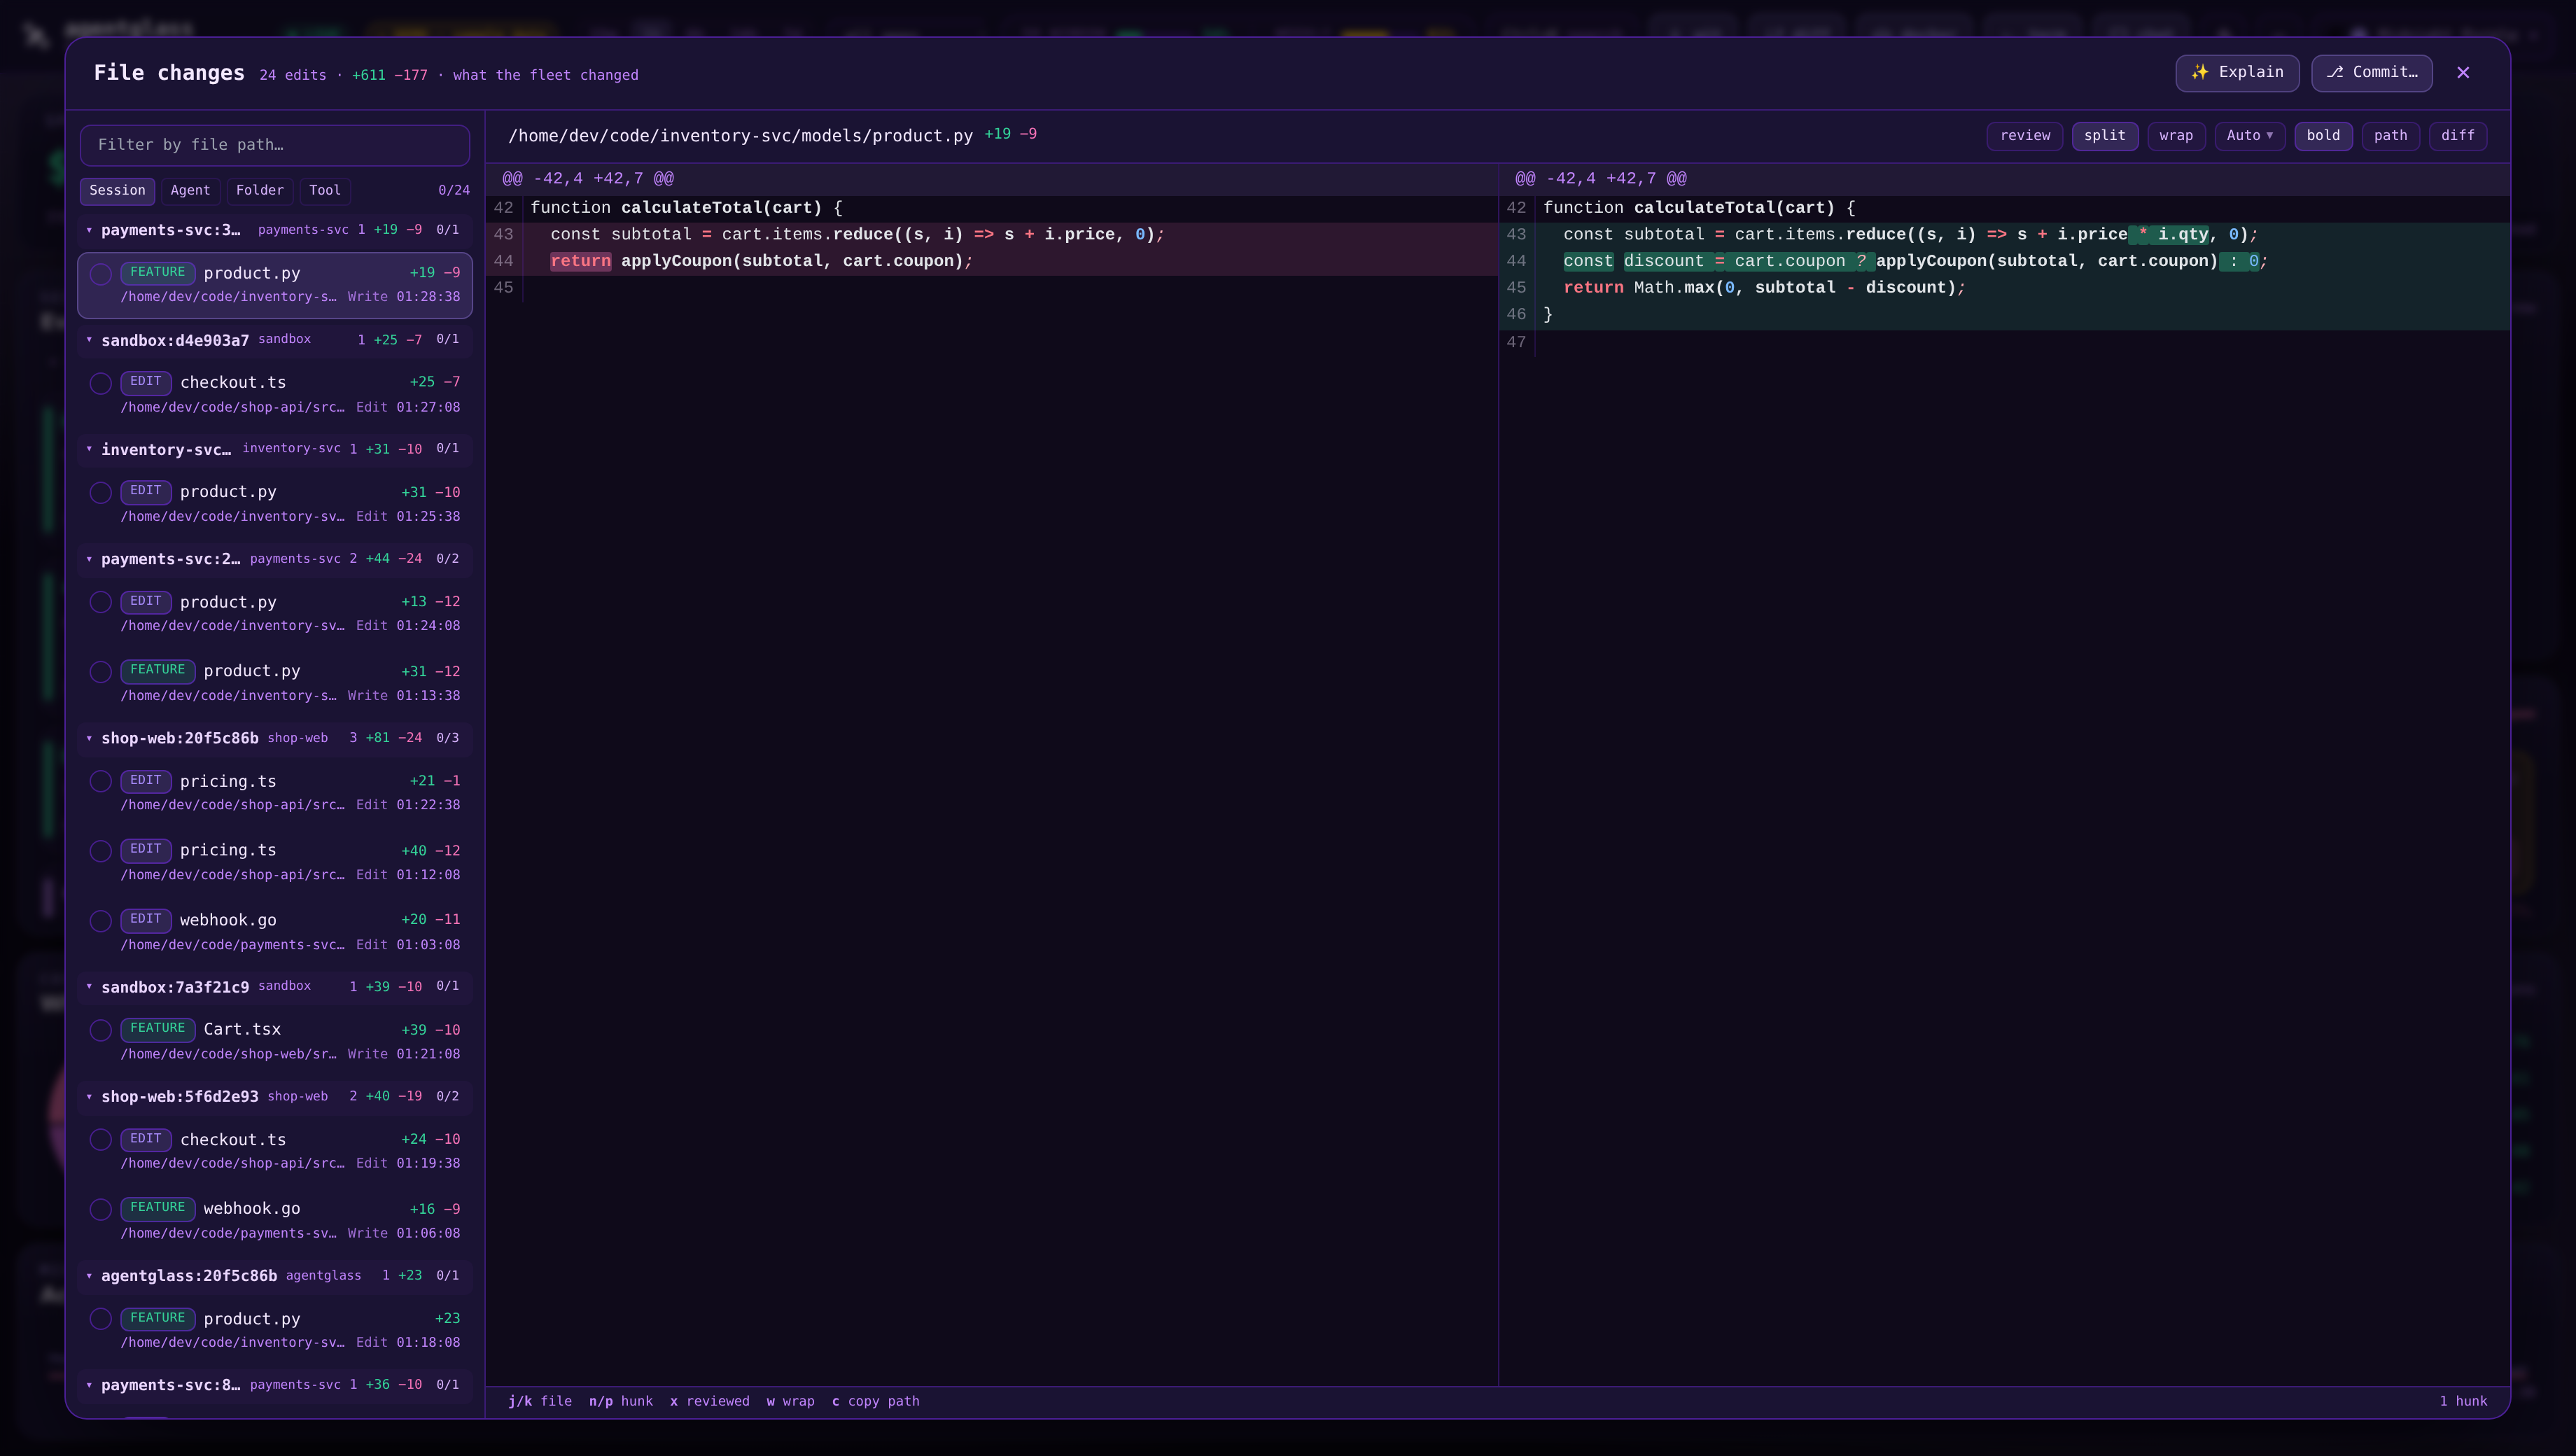Mark webhook.go 01:06:08 as reviewed

click(100, 1210)
